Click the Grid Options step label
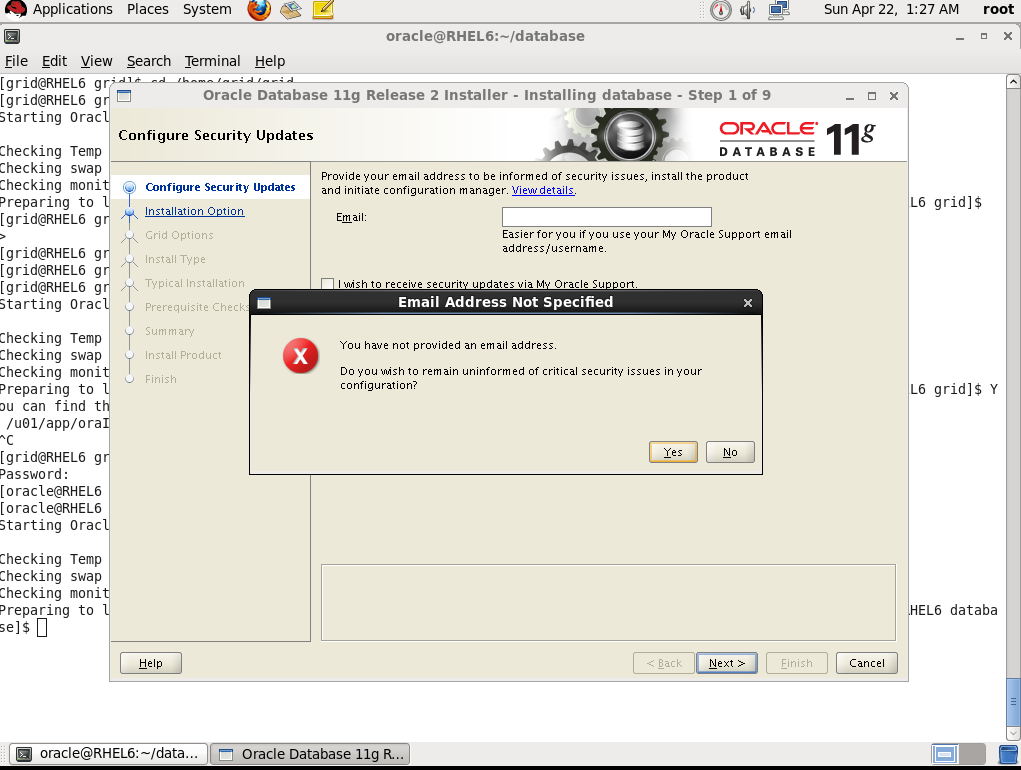 (179, 235)
